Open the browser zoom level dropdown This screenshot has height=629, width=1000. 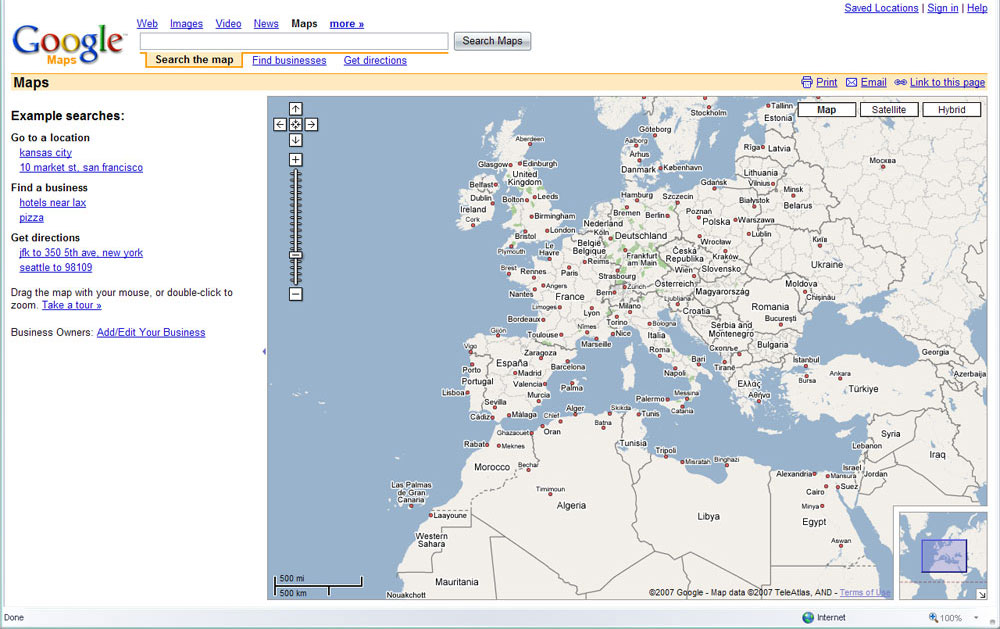point(976,618)
